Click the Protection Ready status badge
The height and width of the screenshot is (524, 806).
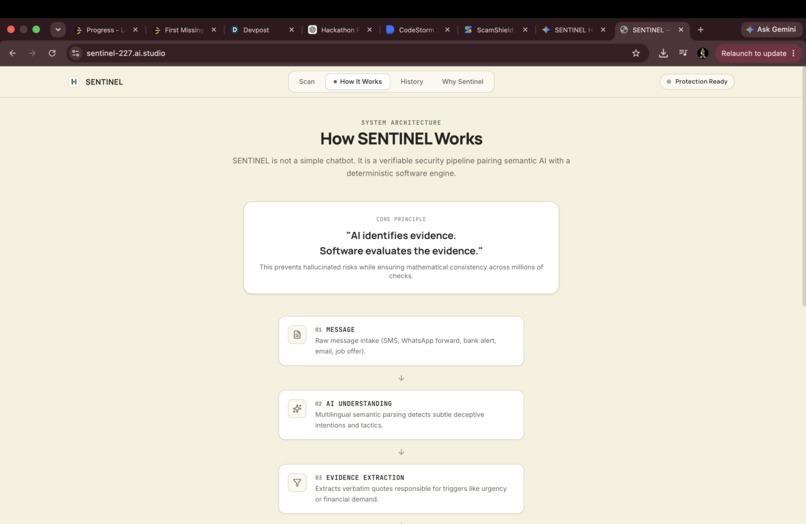[697, 82]
